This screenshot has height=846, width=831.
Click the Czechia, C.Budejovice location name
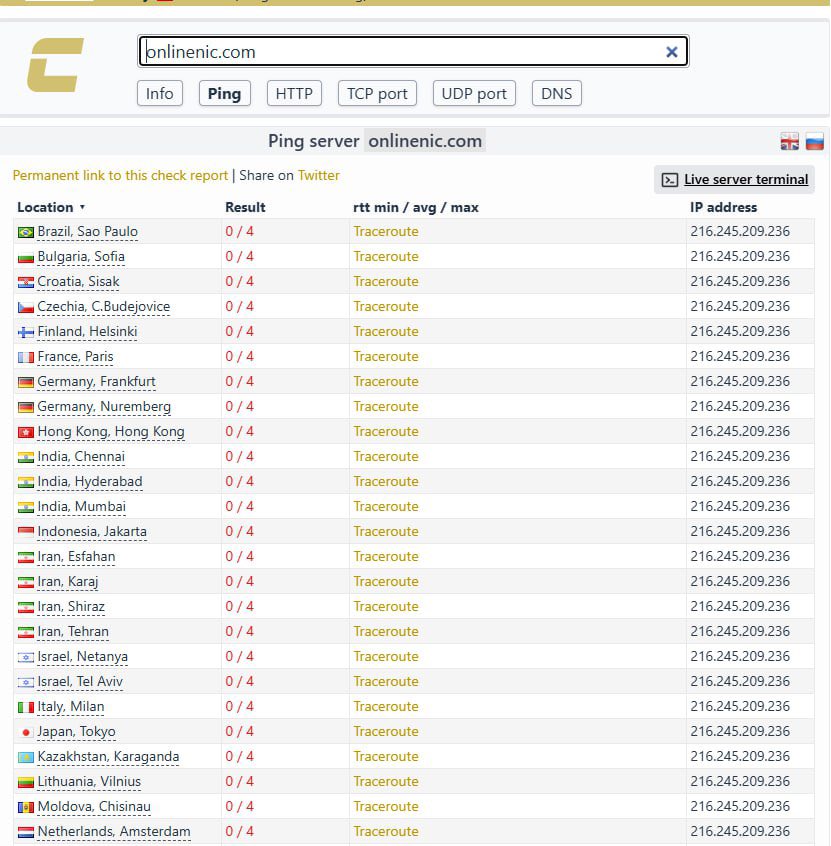[x=104, y=306]
